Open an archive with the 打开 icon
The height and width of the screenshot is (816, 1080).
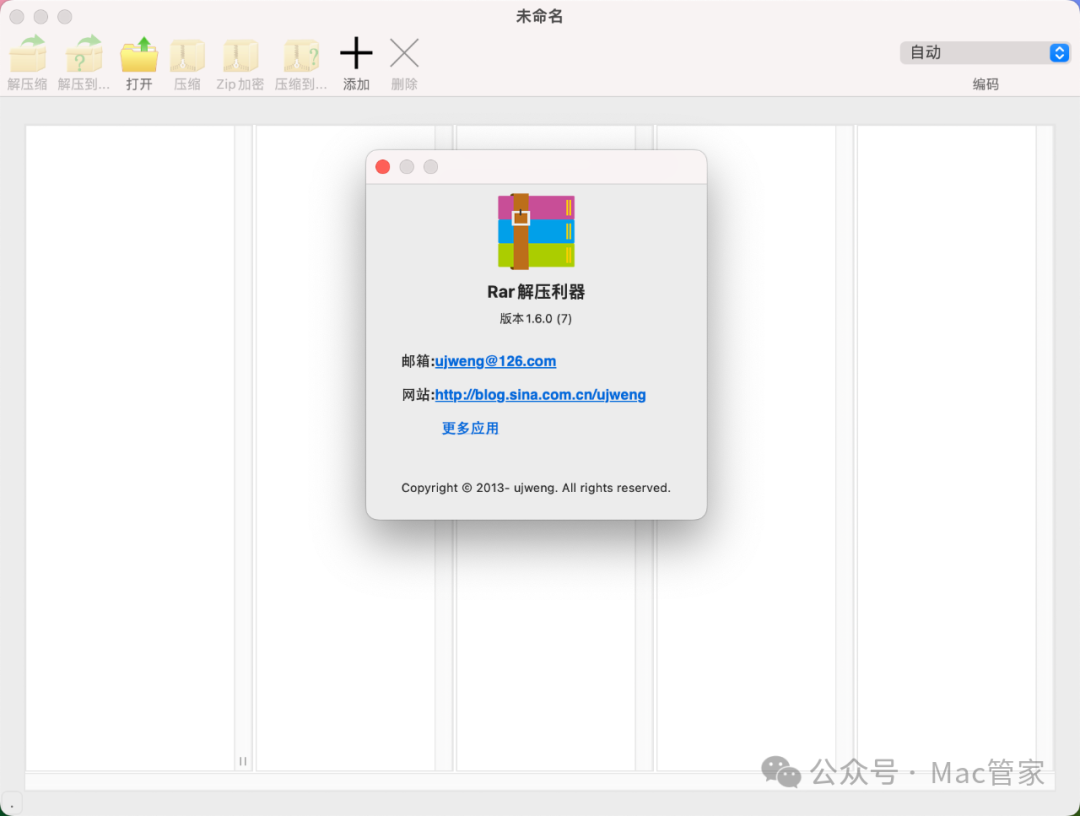139,54
